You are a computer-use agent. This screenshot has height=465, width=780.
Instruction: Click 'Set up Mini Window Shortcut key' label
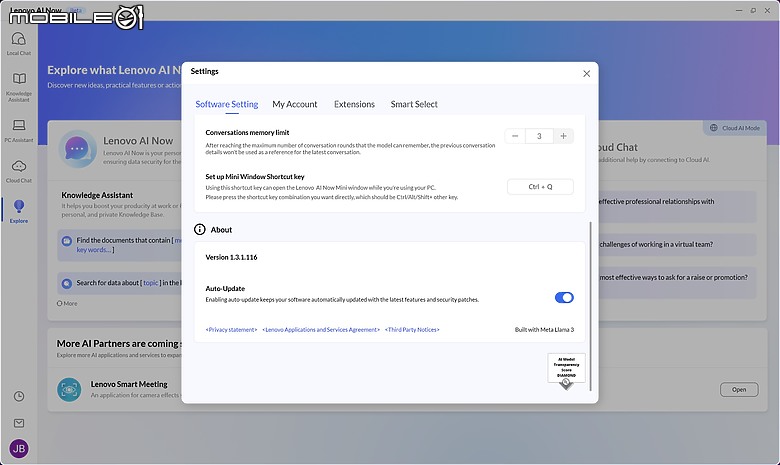click(255, 177)
